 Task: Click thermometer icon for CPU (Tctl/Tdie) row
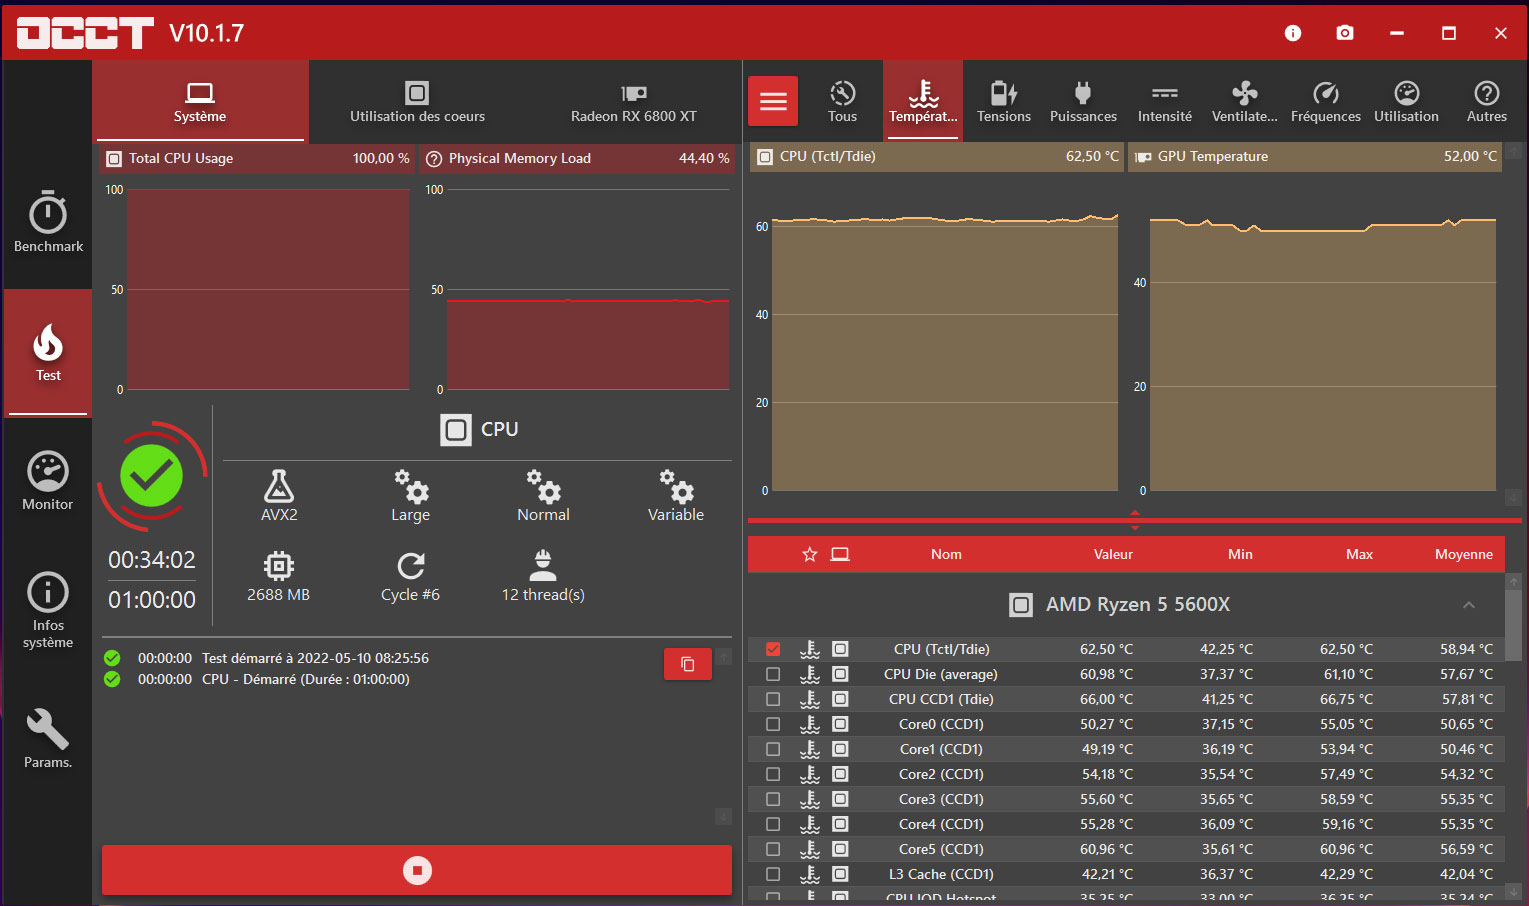coord(810,649)
